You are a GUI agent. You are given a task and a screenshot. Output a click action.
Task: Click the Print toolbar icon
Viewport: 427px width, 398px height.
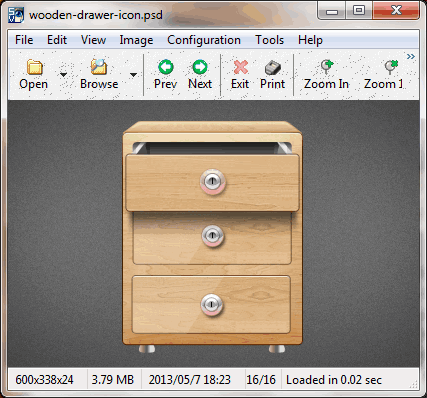pos(273,68)
